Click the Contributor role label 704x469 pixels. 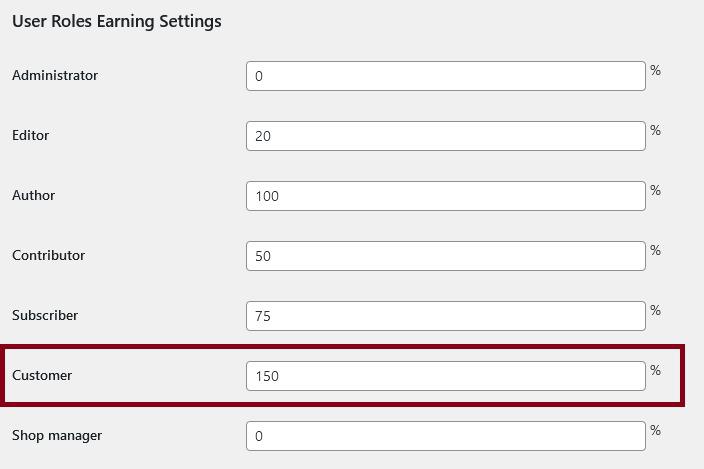coord(48,256)
